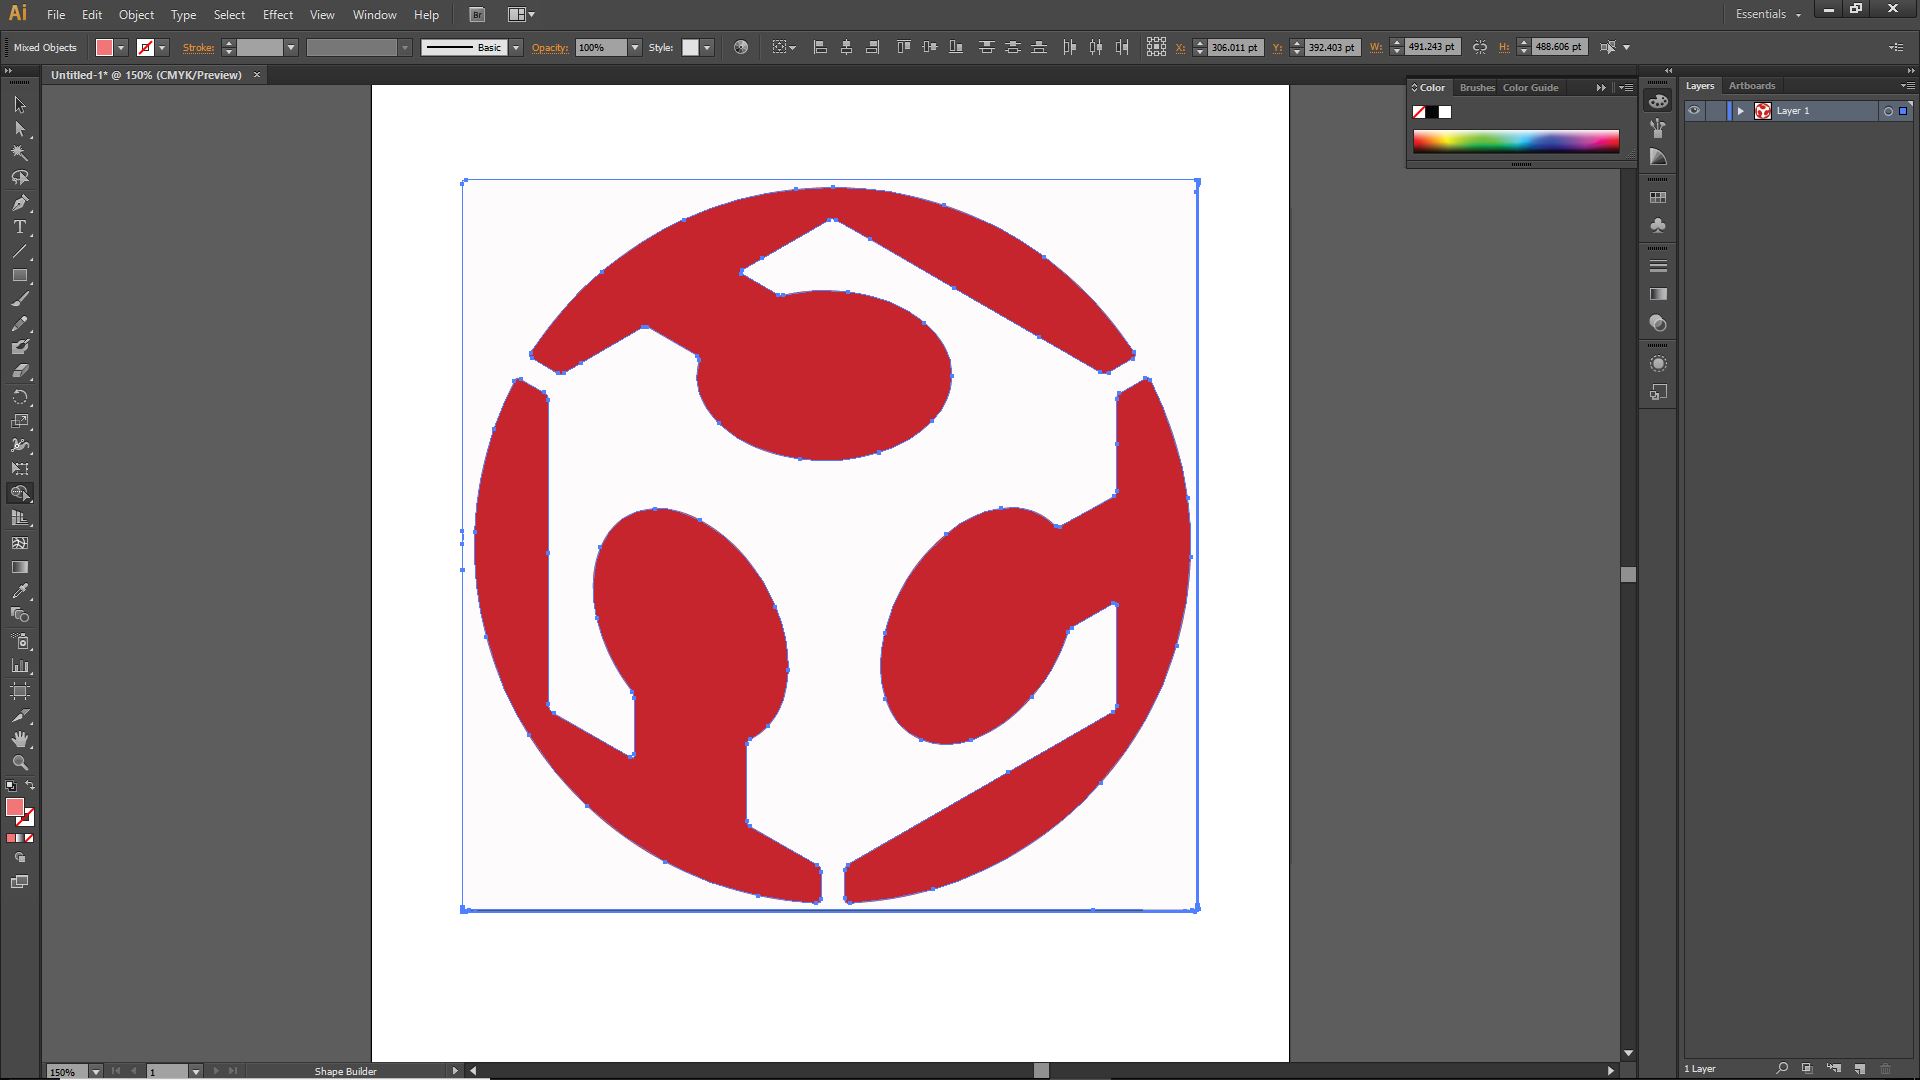Toggle constrain width and height proportions

click(x=1480, y=47)
